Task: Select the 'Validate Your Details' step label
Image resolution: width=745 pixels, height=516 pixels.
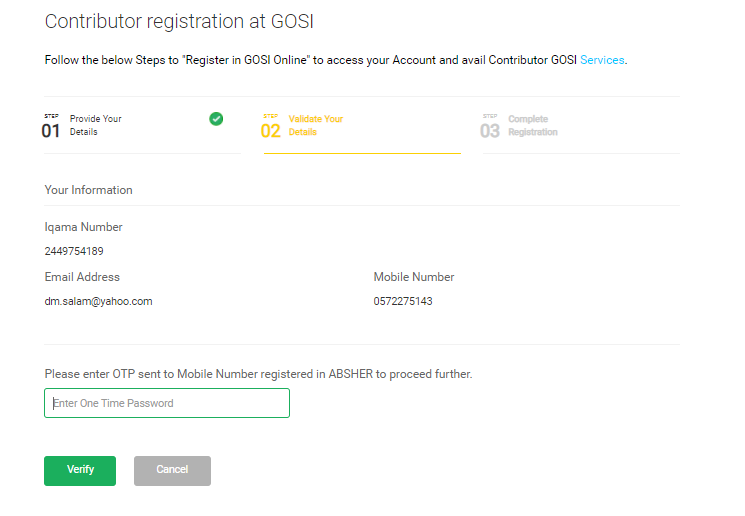Action: (315, 125)
